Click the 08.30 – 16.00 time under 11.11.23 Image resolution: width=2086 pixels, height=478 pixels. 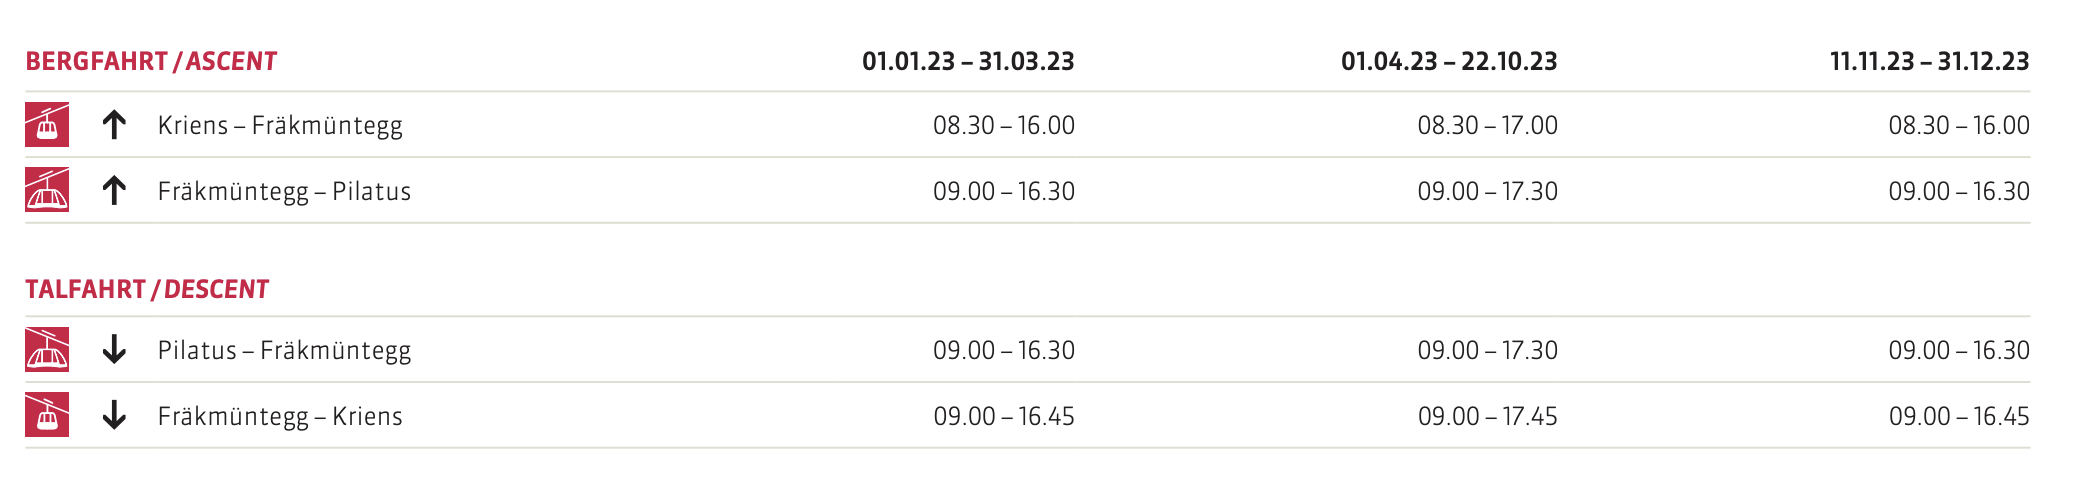pos(1958,126)
